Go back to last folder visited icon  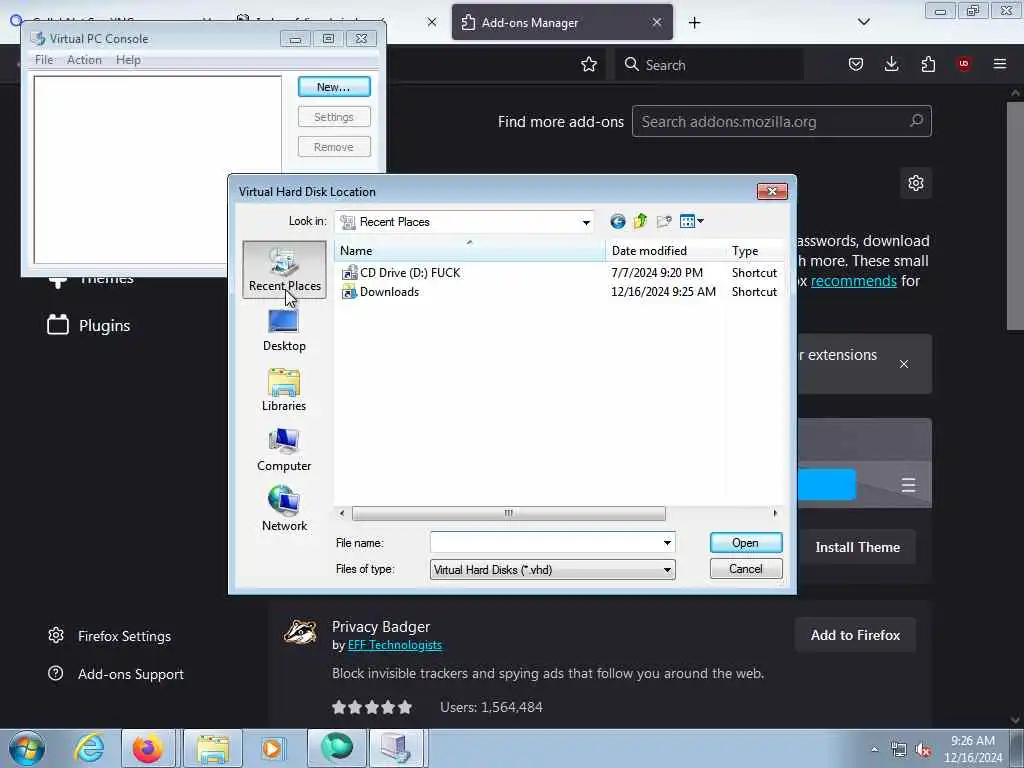[617, 221]
